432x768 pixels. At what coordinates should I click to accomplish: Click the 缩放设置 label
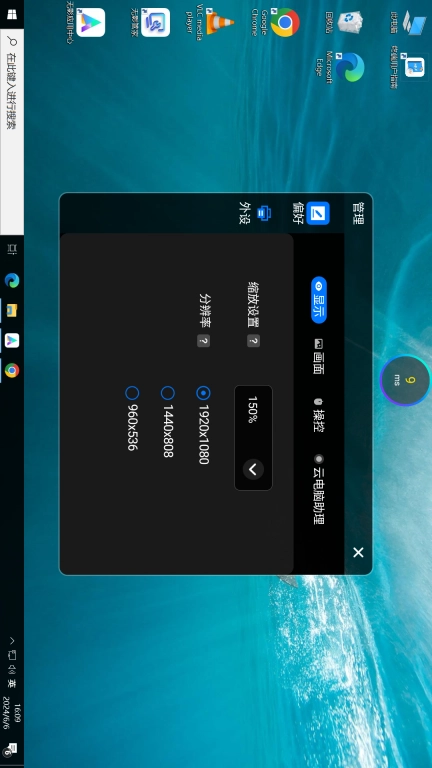[253, 305]
